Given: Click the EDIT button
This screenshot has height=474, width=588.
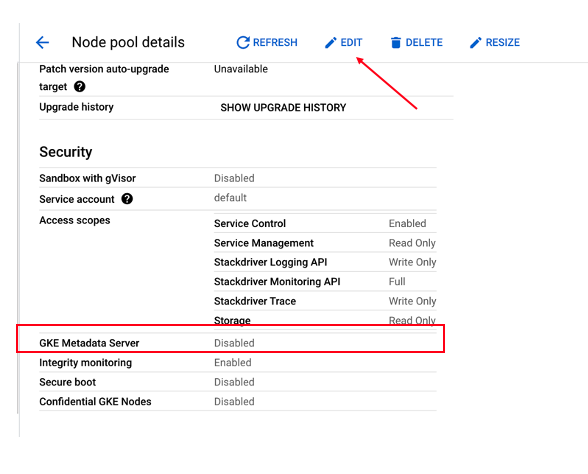Looking at the screenshot, I should coord(344,42).
